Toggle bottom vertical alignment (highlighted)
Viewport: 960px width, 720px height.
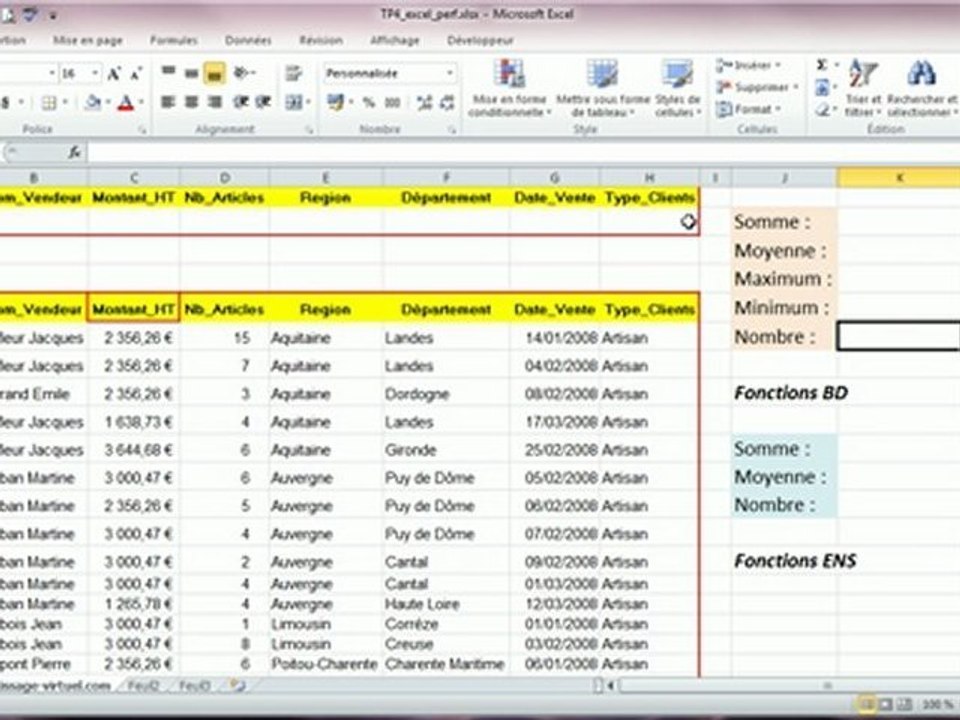214,73
